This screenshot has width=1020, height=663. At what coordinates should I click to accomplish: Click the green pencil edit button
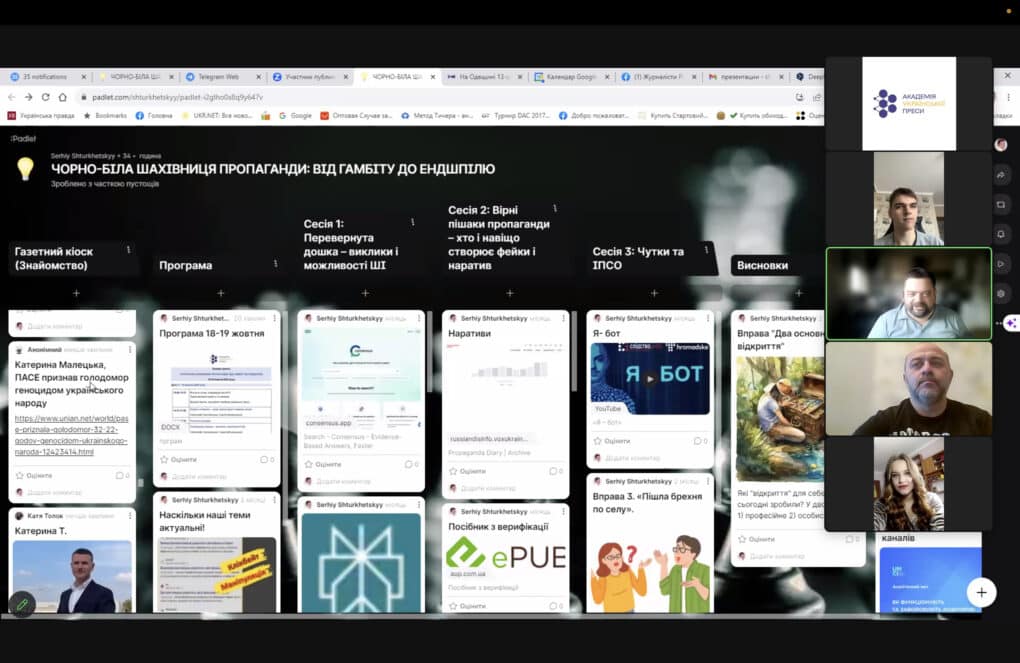point(22,604)
